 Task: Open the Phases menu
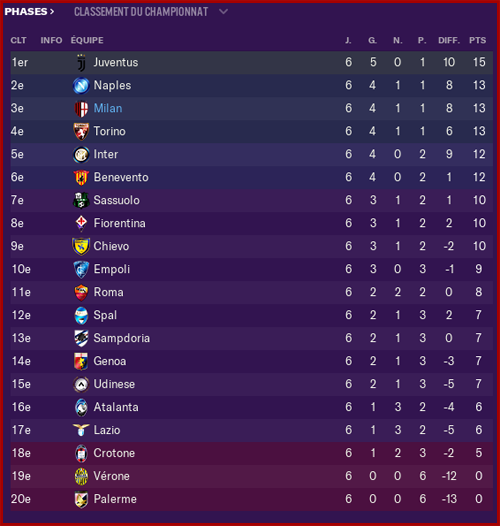[x=29, y=12]
